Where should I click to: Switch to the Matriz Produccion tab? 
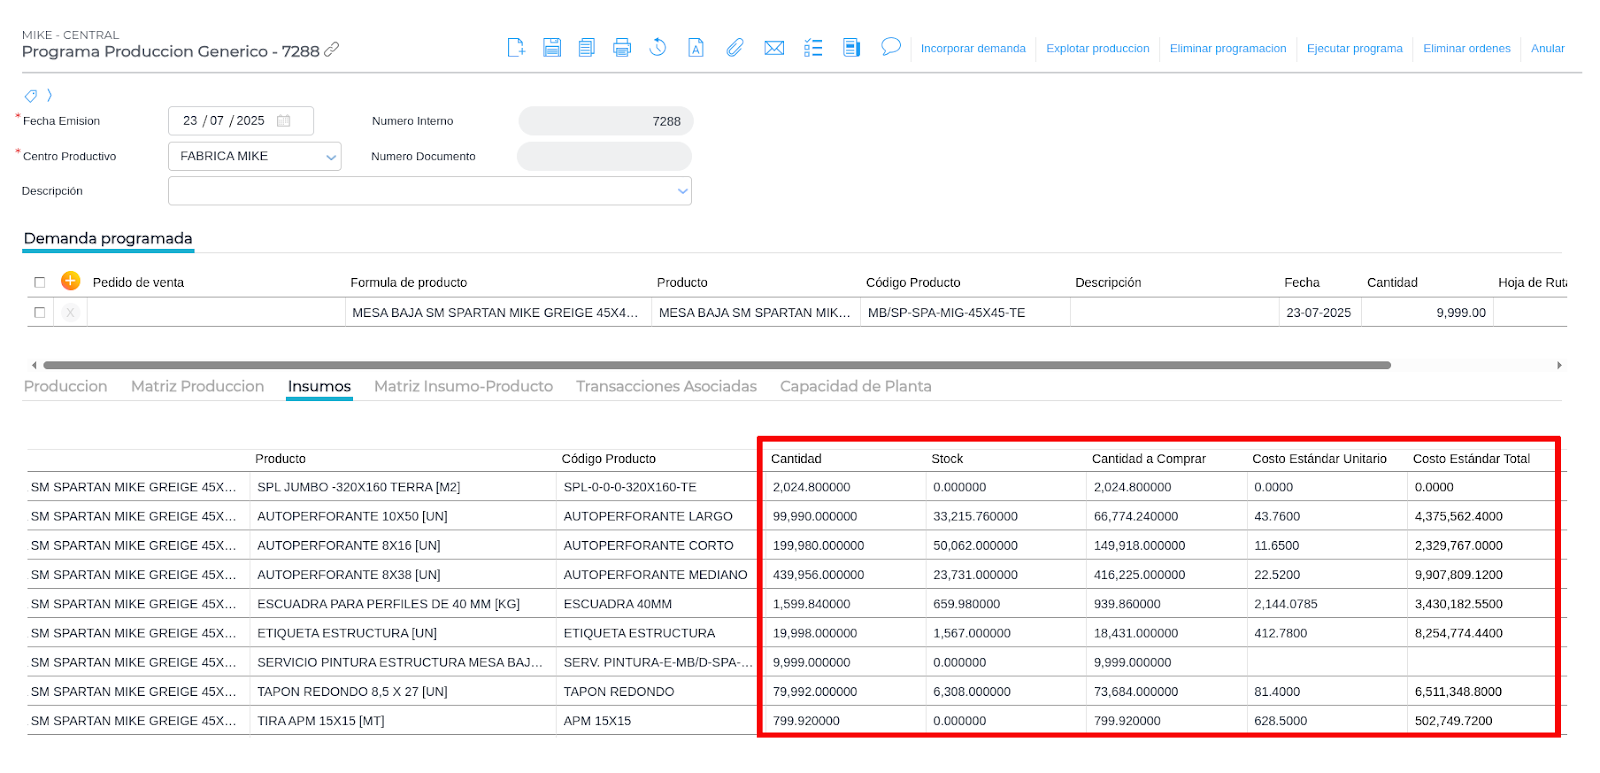(x=197, y=386)
